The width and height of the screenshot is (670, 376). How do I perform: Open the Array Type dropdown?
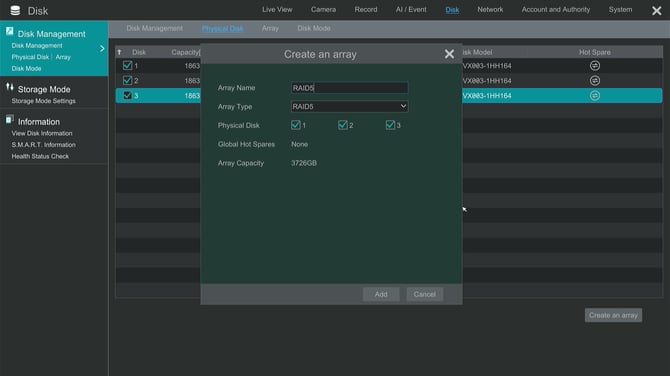349,106
